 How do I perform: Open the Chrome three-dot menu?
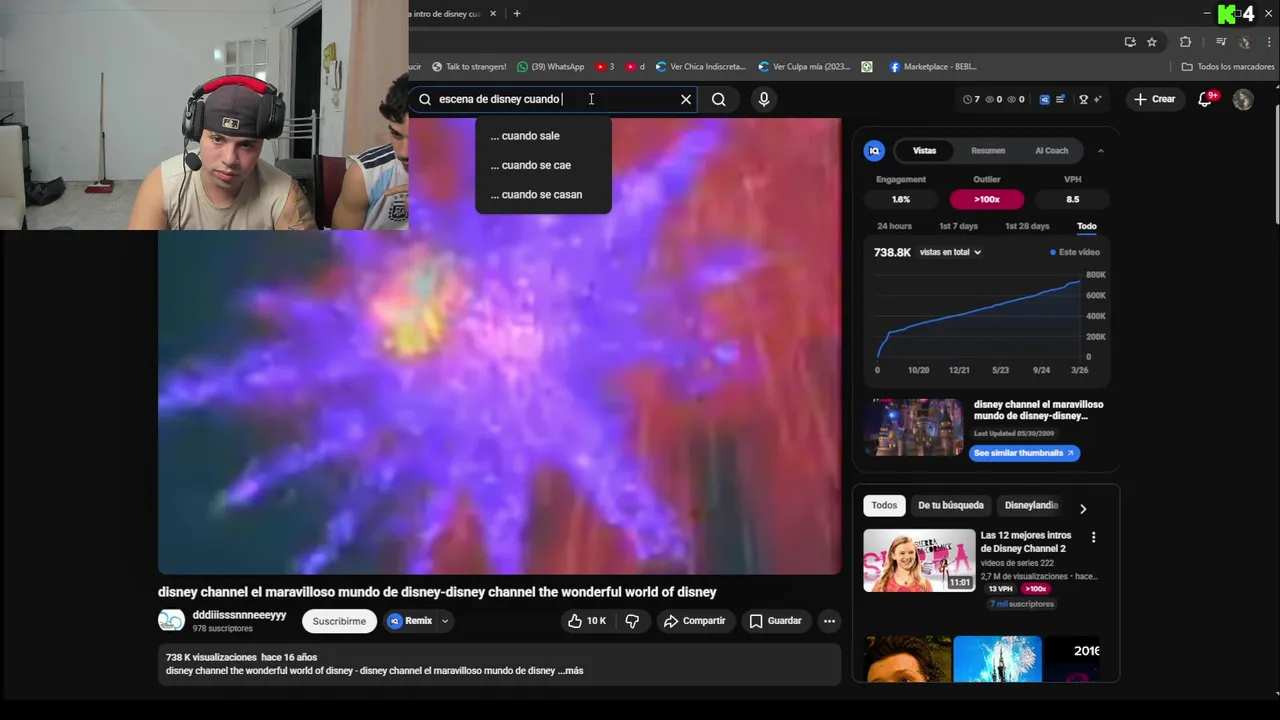1269,42
